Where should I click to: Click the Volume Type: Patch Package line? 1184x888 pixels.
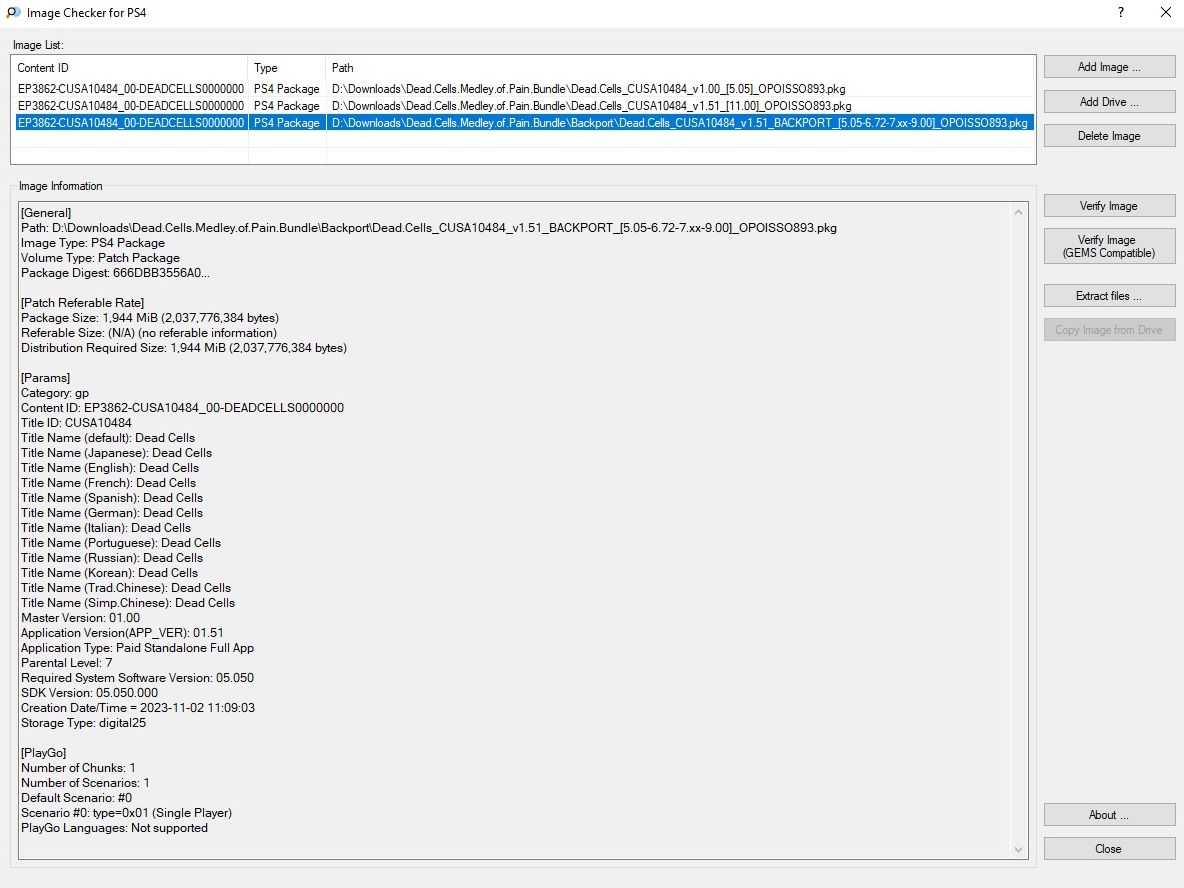coord(100,257)
